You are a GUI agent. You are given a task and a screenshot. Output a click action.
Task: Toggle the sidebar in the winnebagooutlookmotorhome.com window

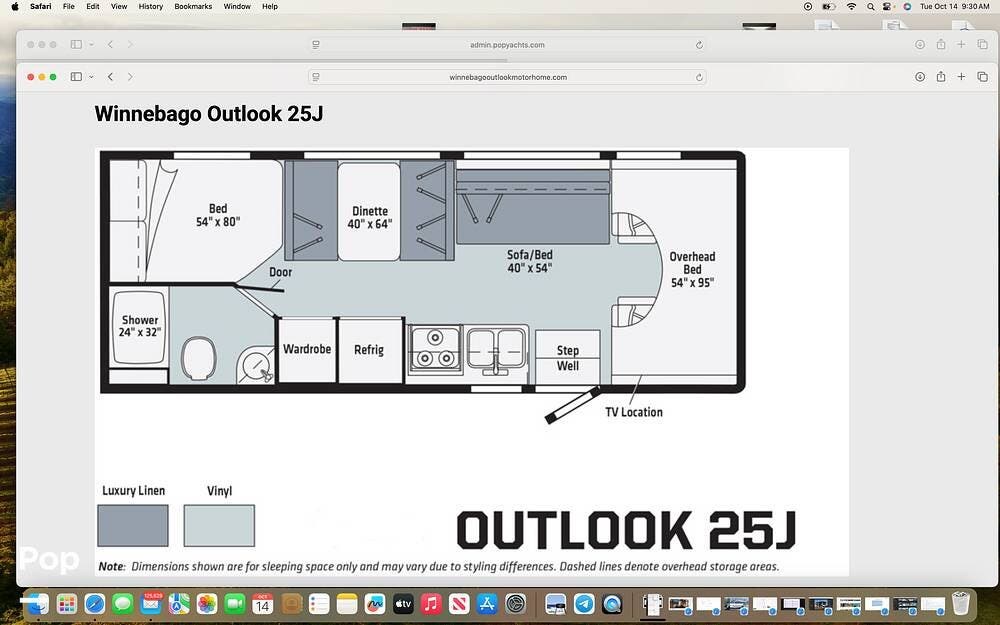pyautogui.click(x=76, y=77)
